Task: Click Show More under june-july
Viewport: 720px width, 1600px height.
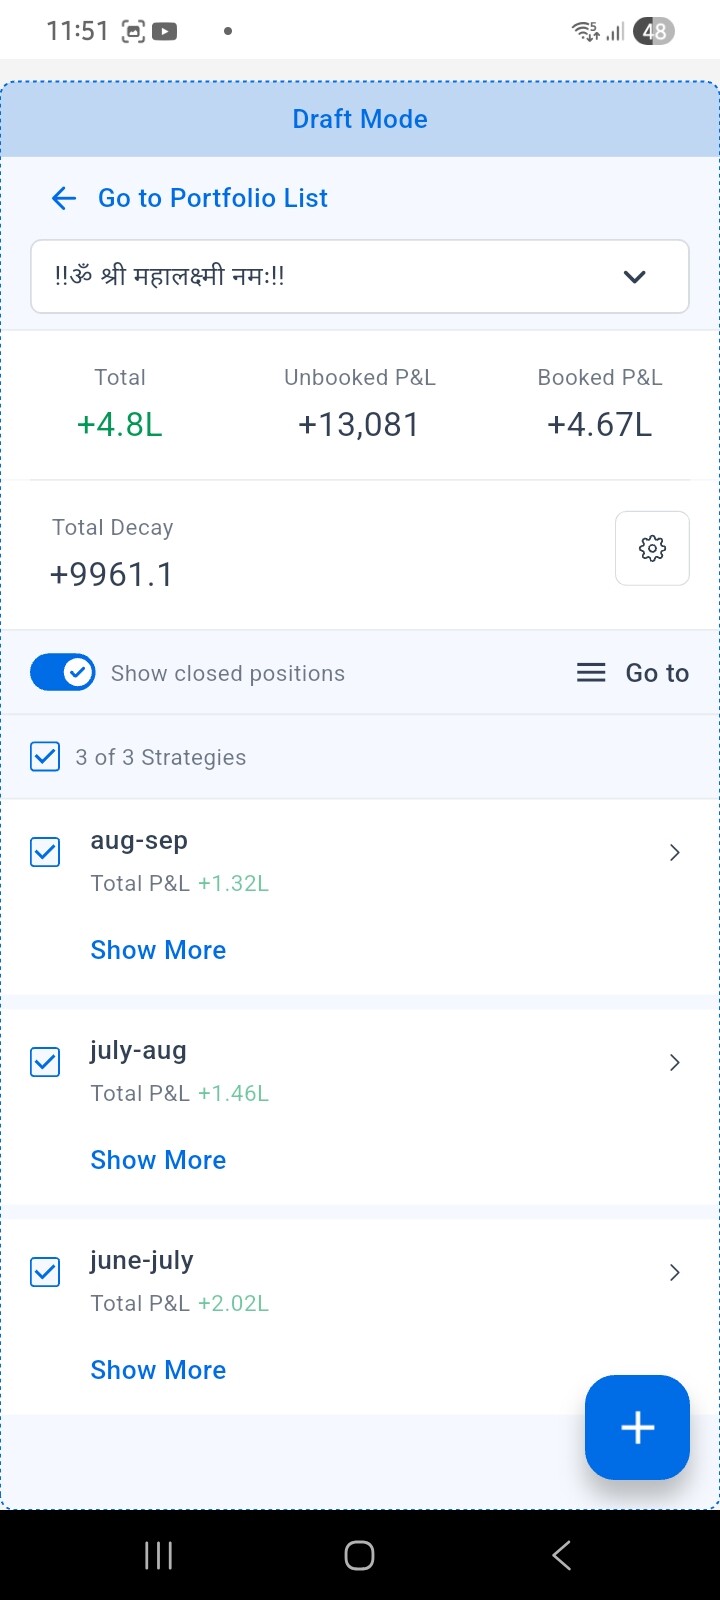Action: coord(158,1370)
